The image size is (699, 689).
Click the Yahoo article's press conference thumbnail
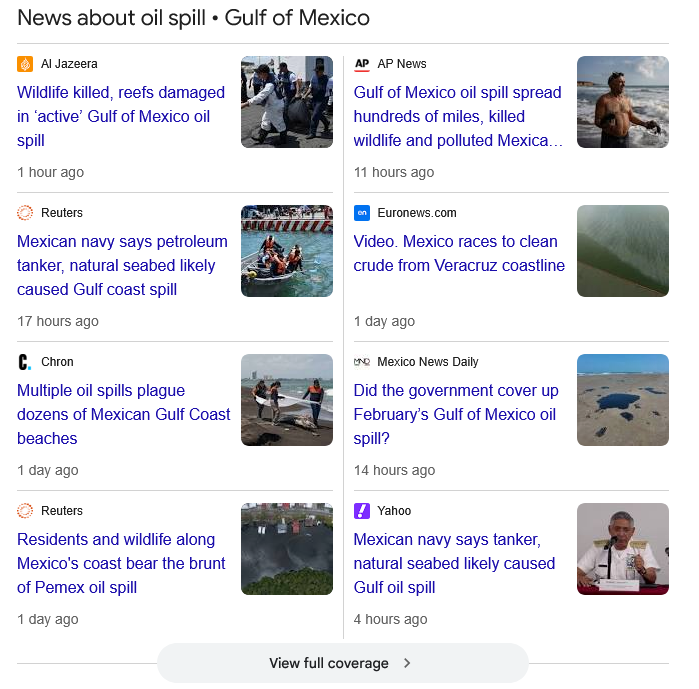[622, 549]
